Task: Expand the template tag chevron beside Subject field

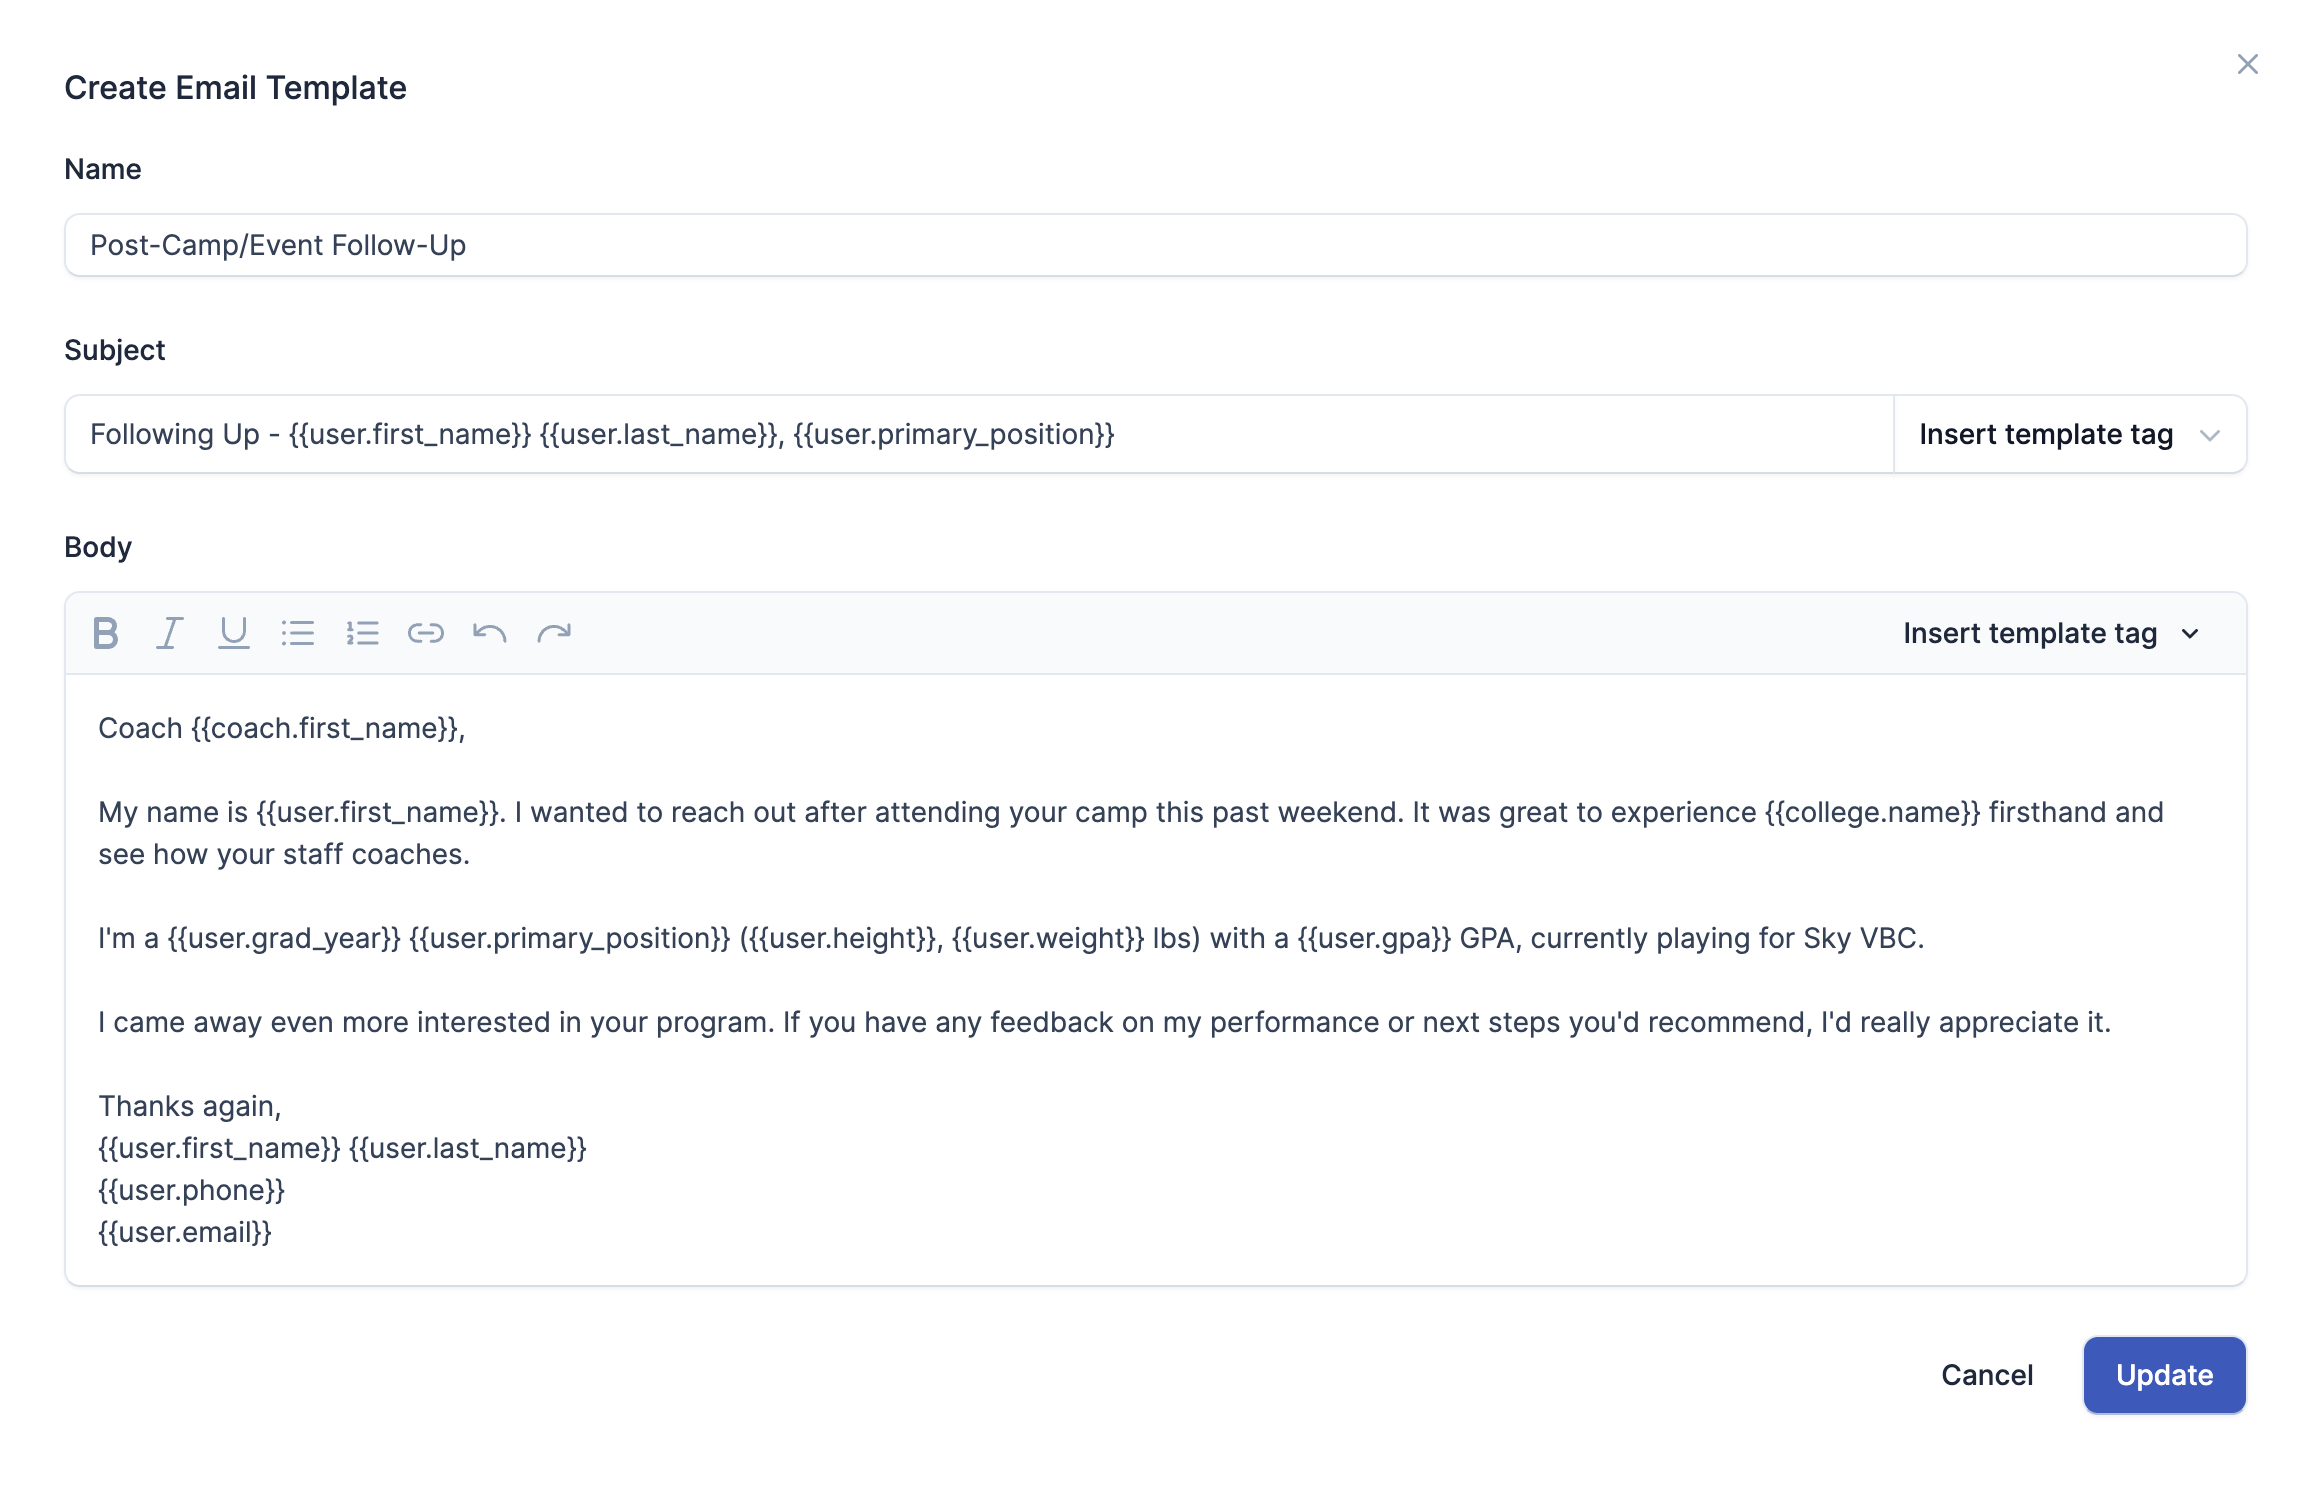Action: point(2212,434)
